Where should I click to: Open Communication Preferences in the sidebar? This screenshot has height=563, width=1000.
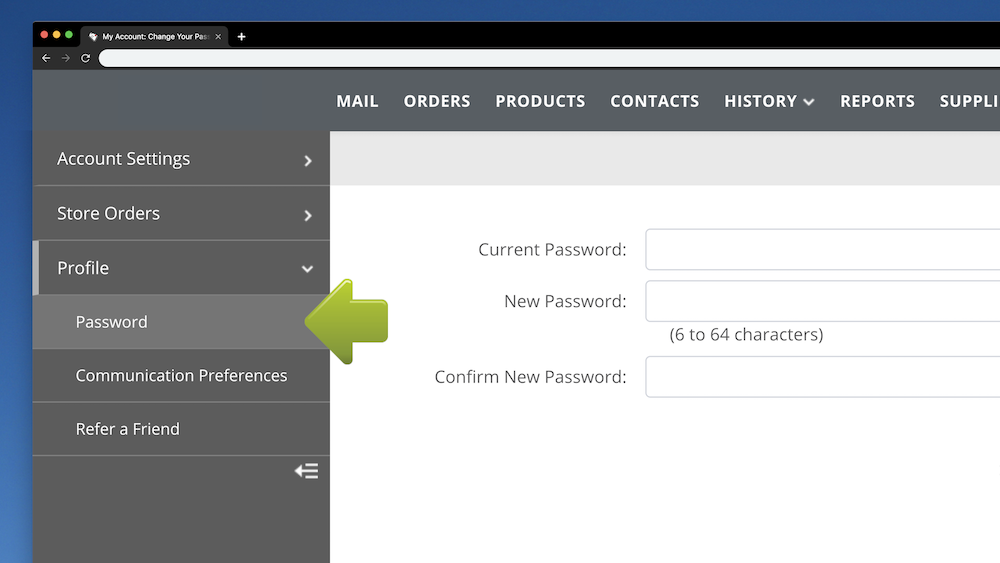coord(181,376)
